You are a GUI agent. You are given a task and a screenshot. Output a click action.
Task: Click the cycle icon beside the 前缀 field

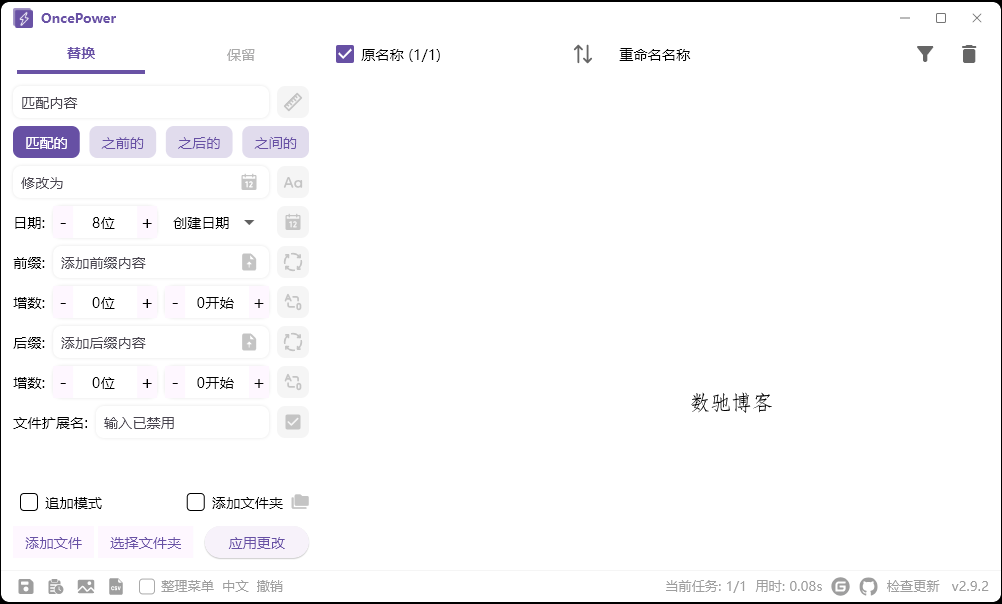[x=293, y=262]
